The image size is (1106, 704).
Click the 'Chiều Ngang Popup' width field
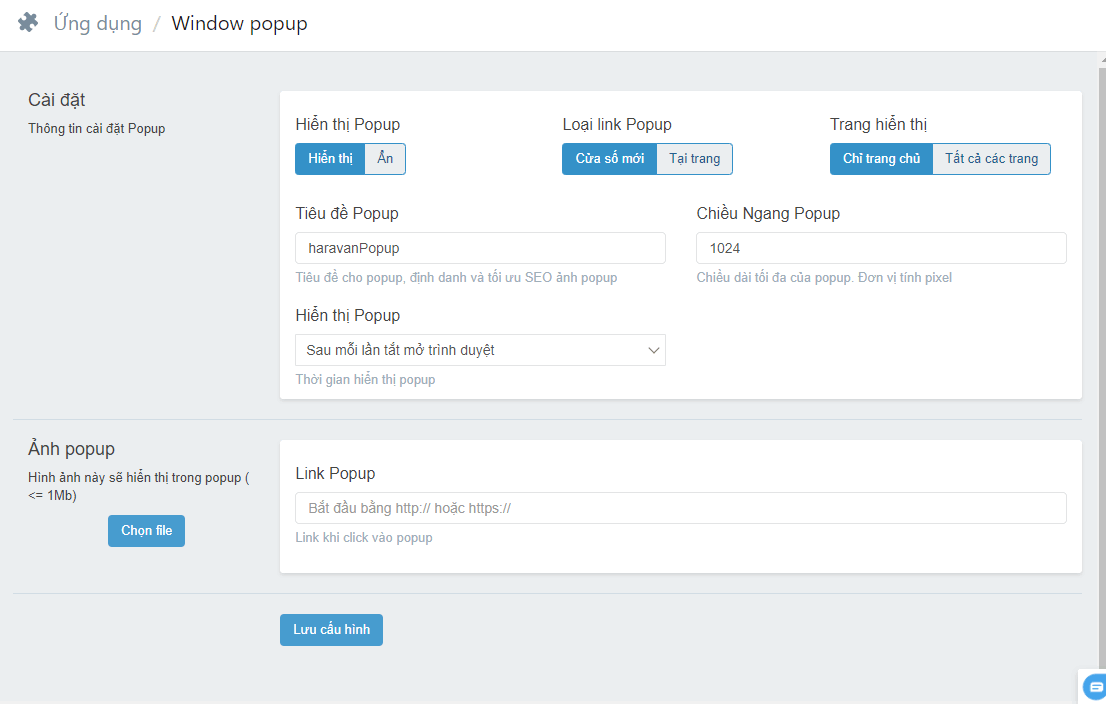(881, 248)
